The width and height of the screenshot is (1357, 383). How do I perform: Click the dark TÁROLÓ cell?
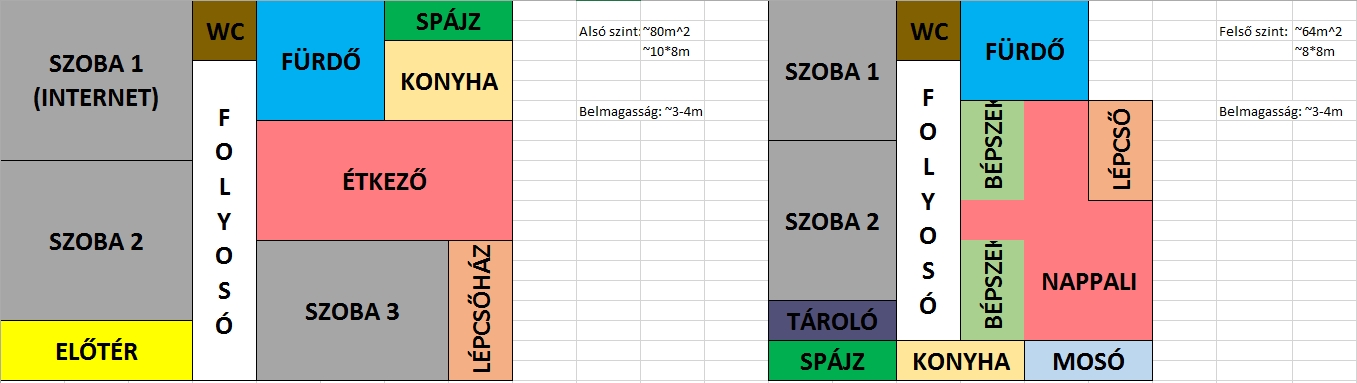(832, 321)
